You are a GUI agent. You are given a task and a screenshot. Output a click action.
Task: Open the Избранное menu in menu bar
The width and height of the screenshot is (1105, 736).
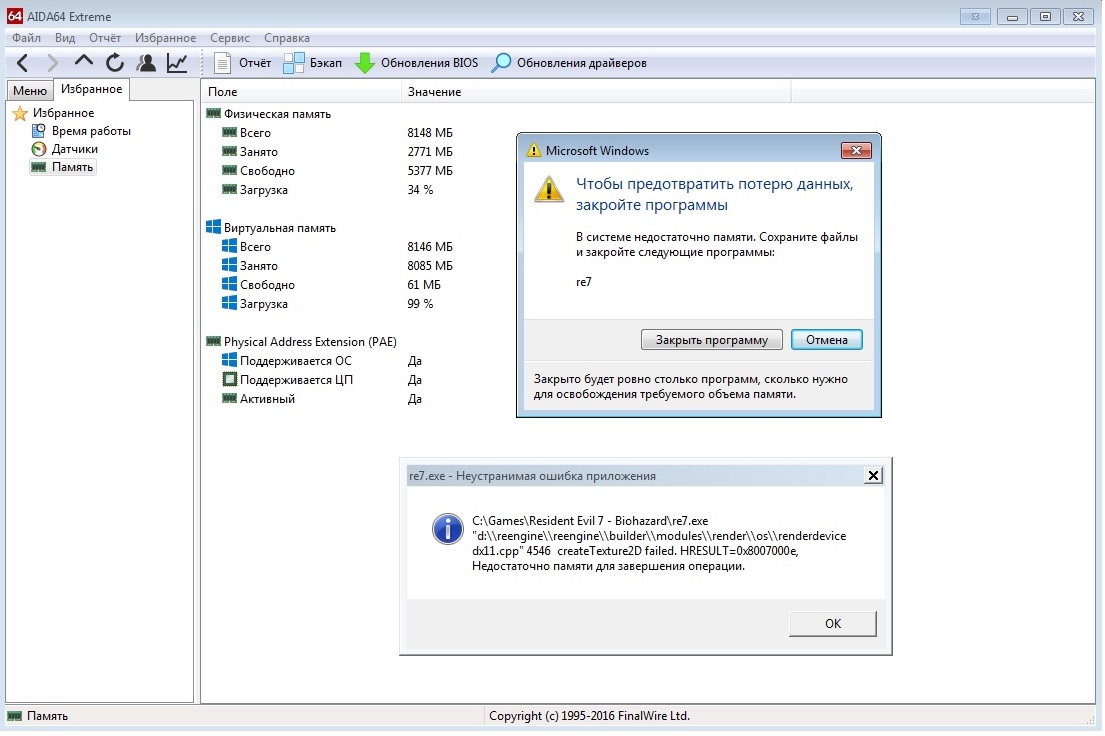(166, 38)
